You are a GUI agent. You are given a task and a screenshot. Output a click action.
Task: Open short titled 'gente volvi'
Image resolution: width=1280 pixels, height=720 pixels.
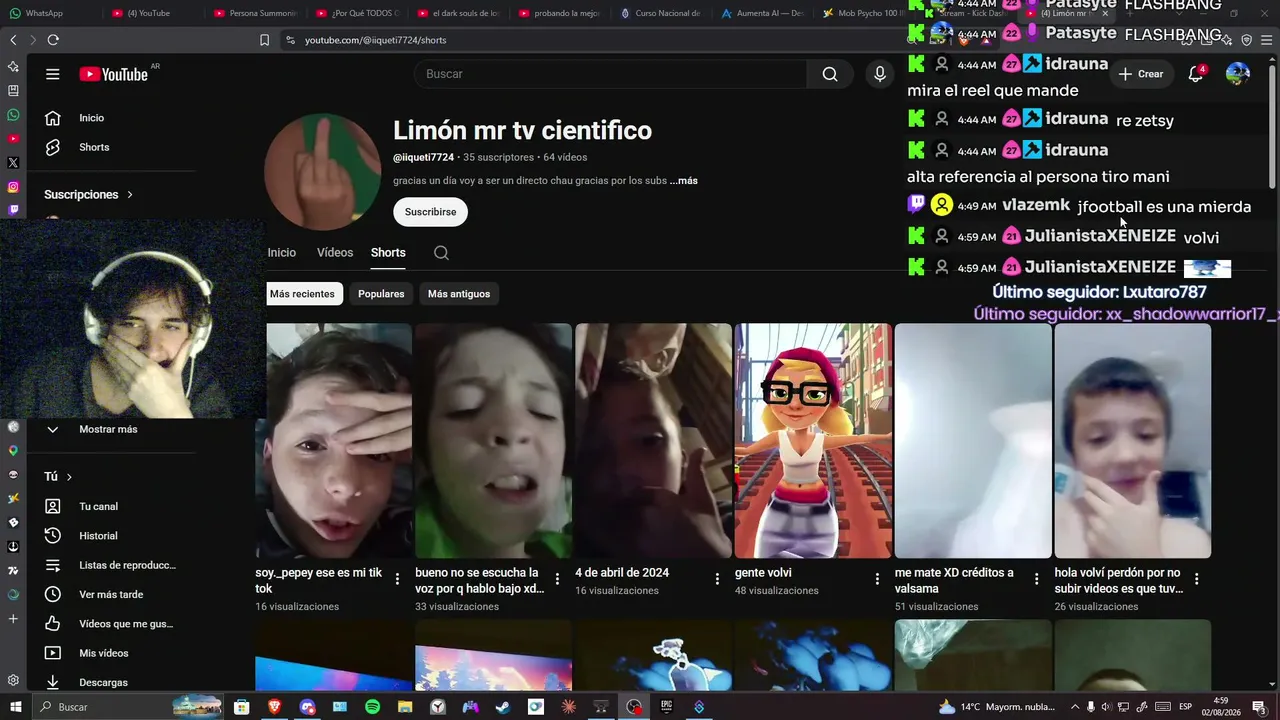click(763, 573)
